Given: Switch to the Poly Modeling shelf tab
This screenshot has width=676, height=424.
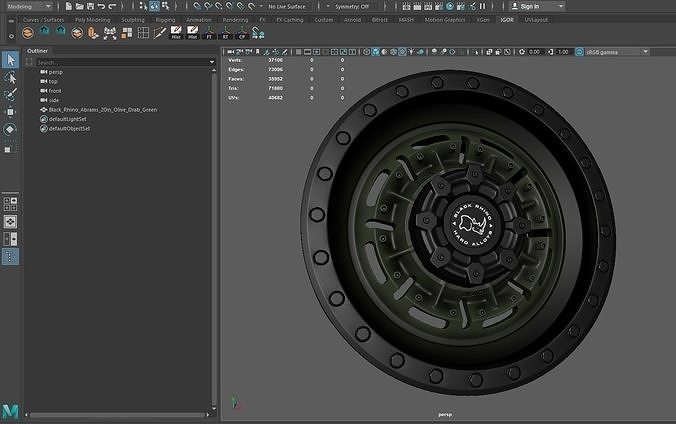Looking at the screenshot, I should 92,20.
